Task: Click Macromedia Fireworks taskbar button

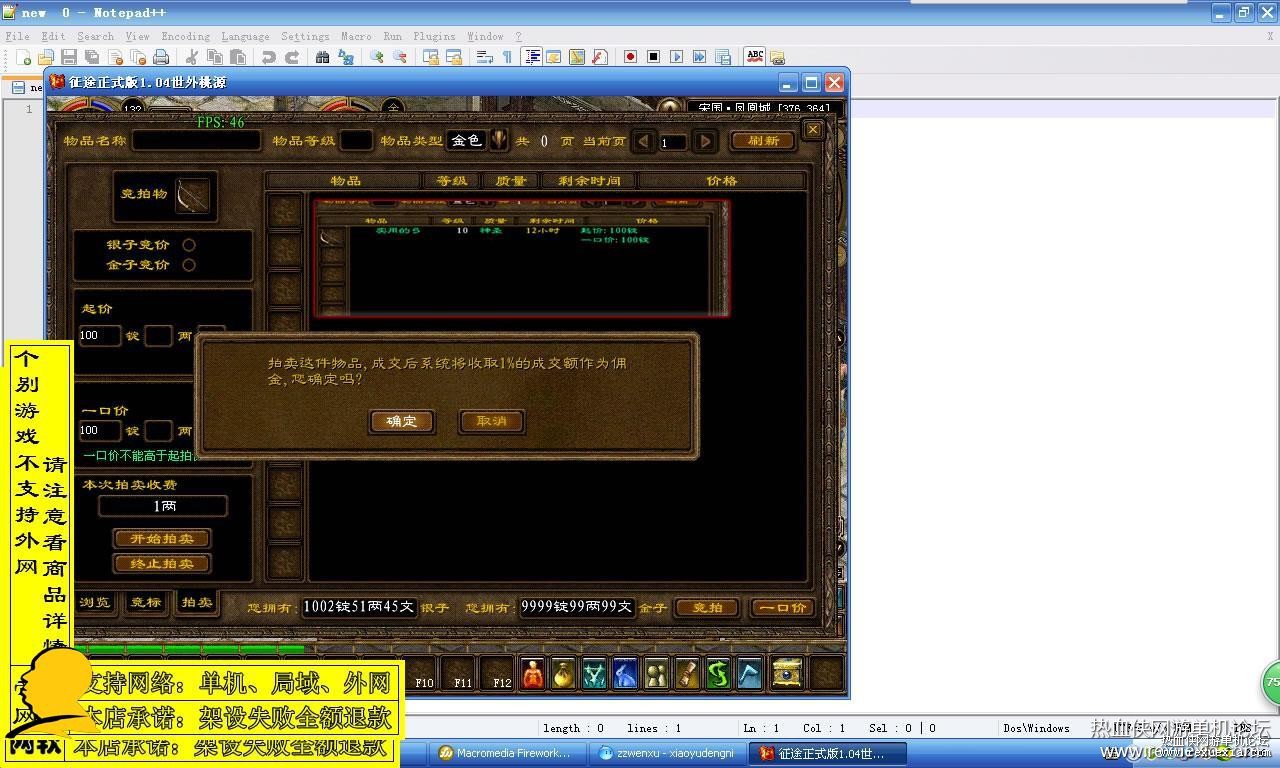Action: click(507, 753)
